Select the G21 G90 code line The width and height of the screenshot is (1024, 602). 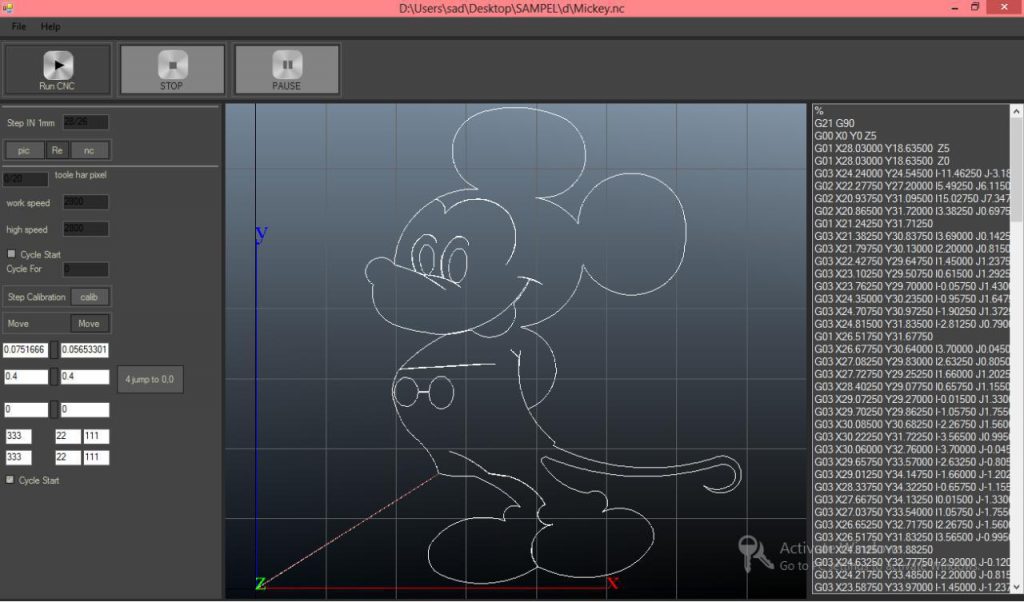[x=834, y=123]
